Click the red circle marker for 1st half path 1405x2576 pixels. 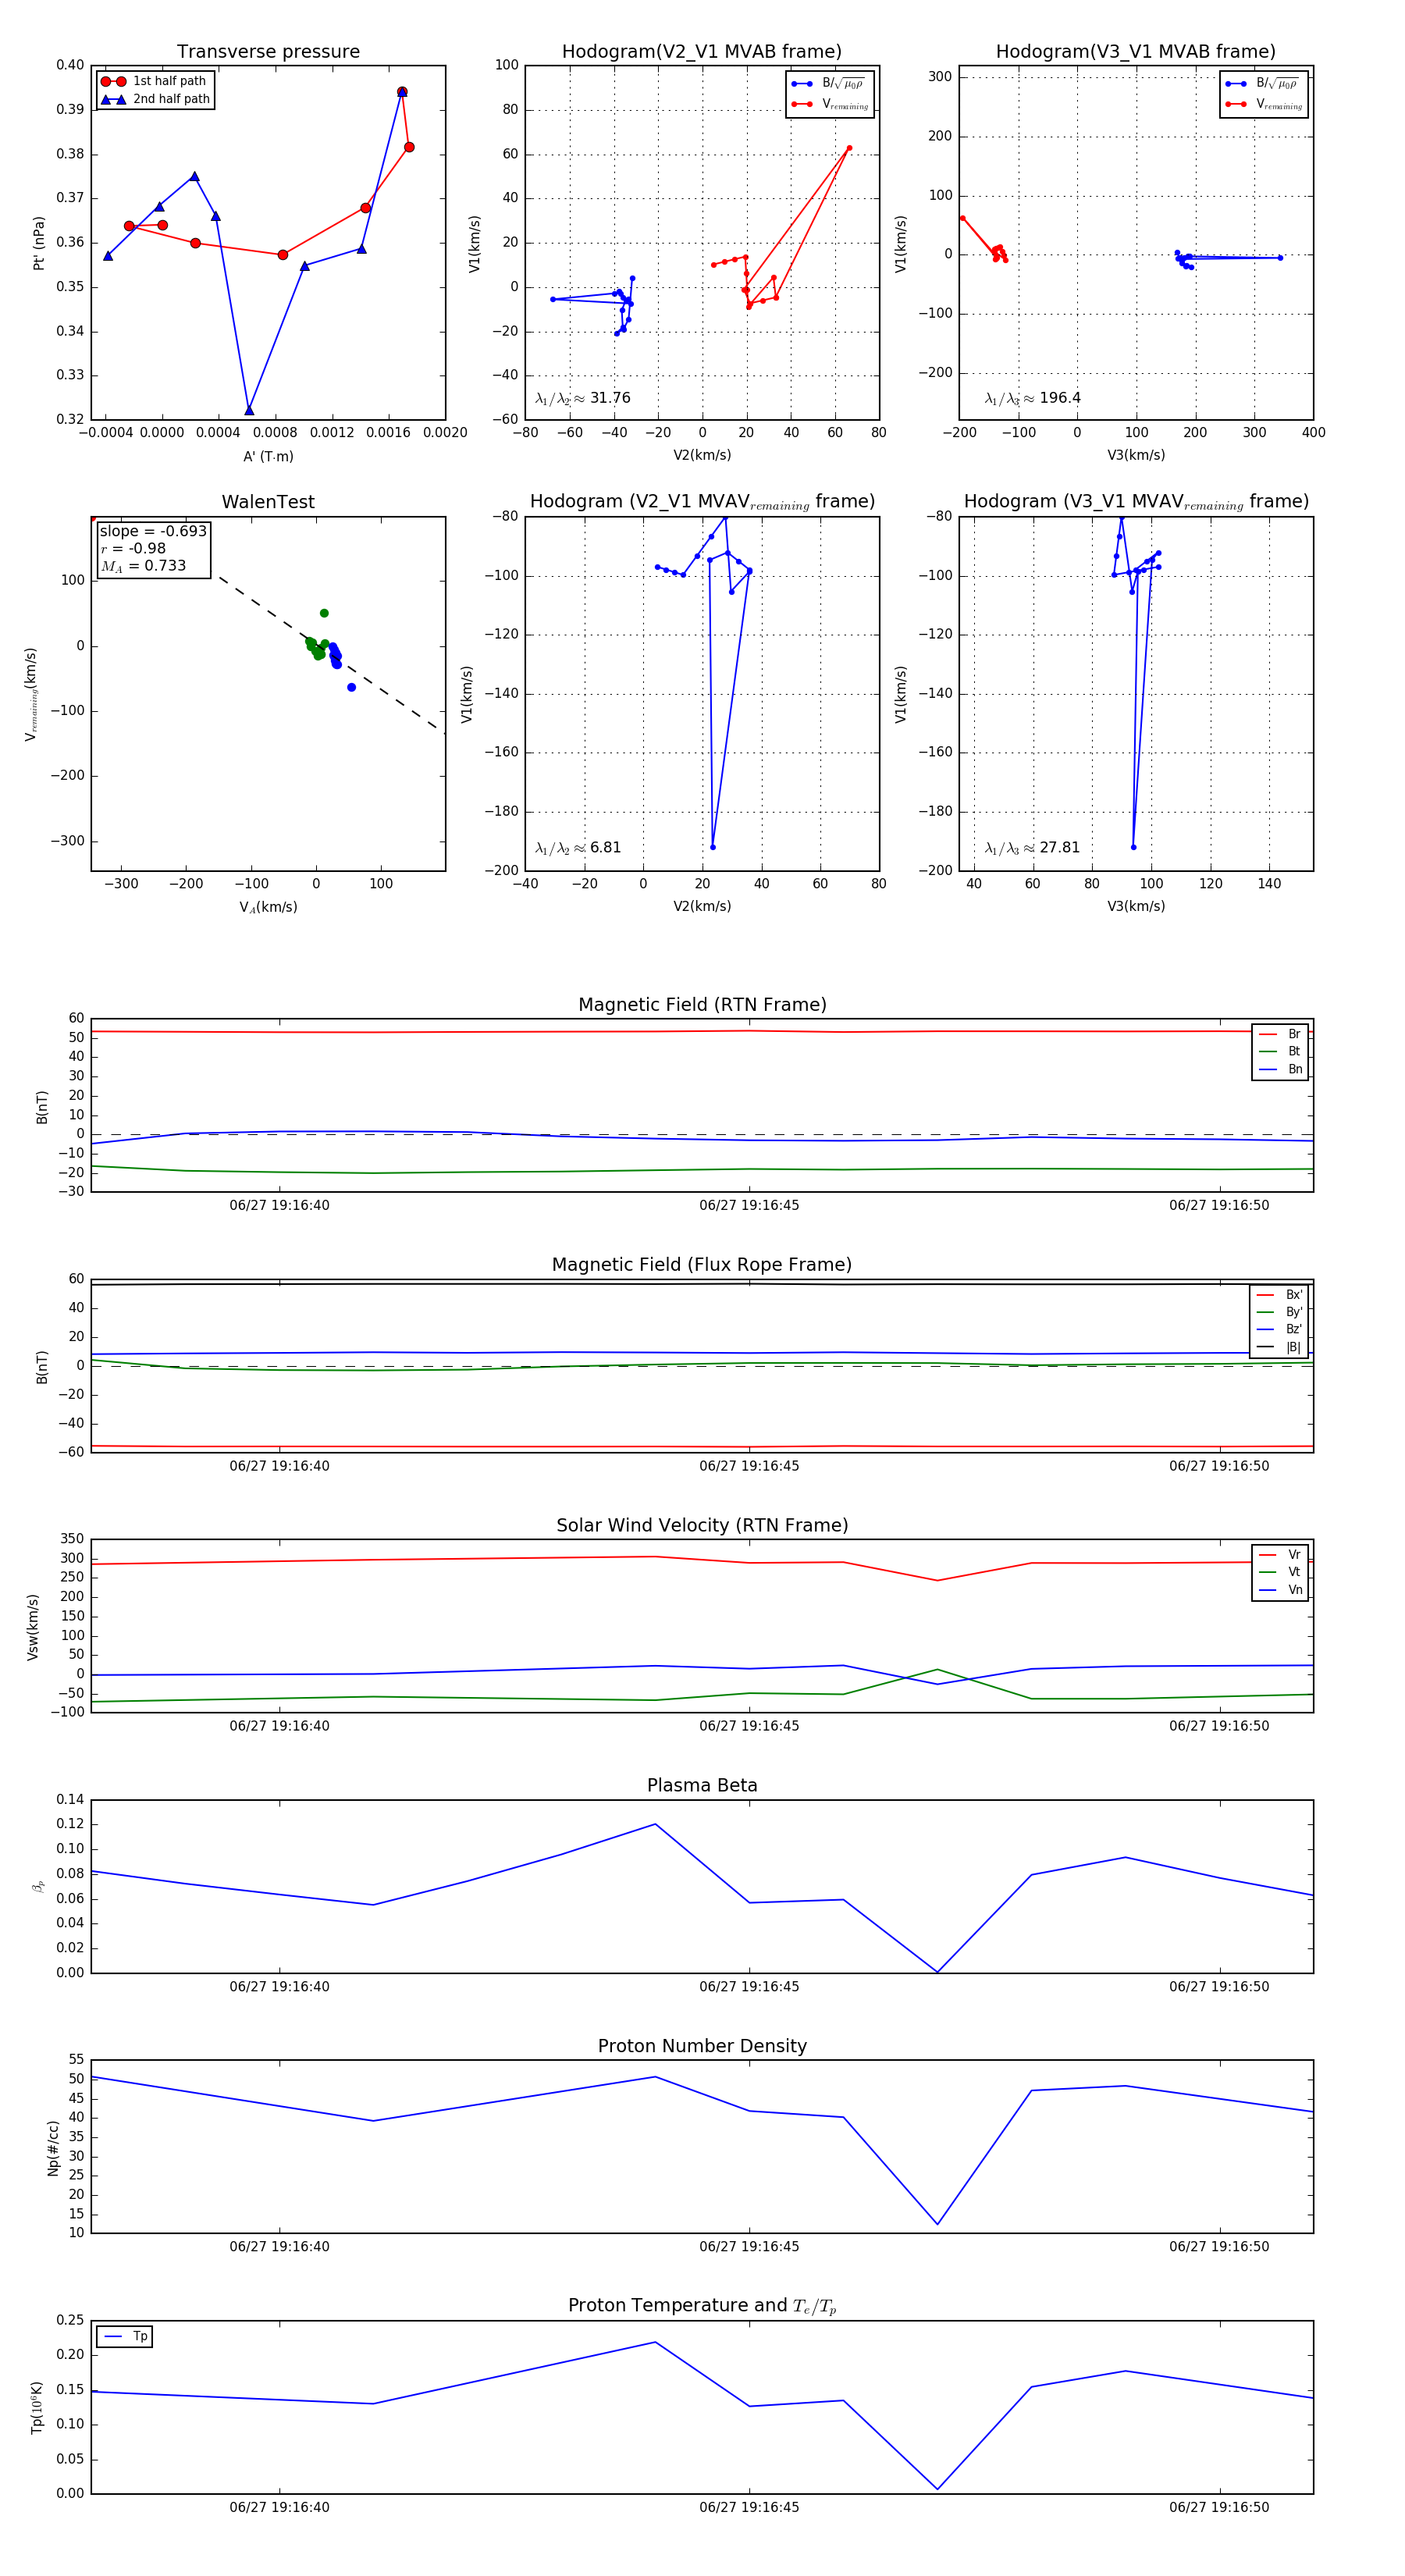click(x=113, y=81)
